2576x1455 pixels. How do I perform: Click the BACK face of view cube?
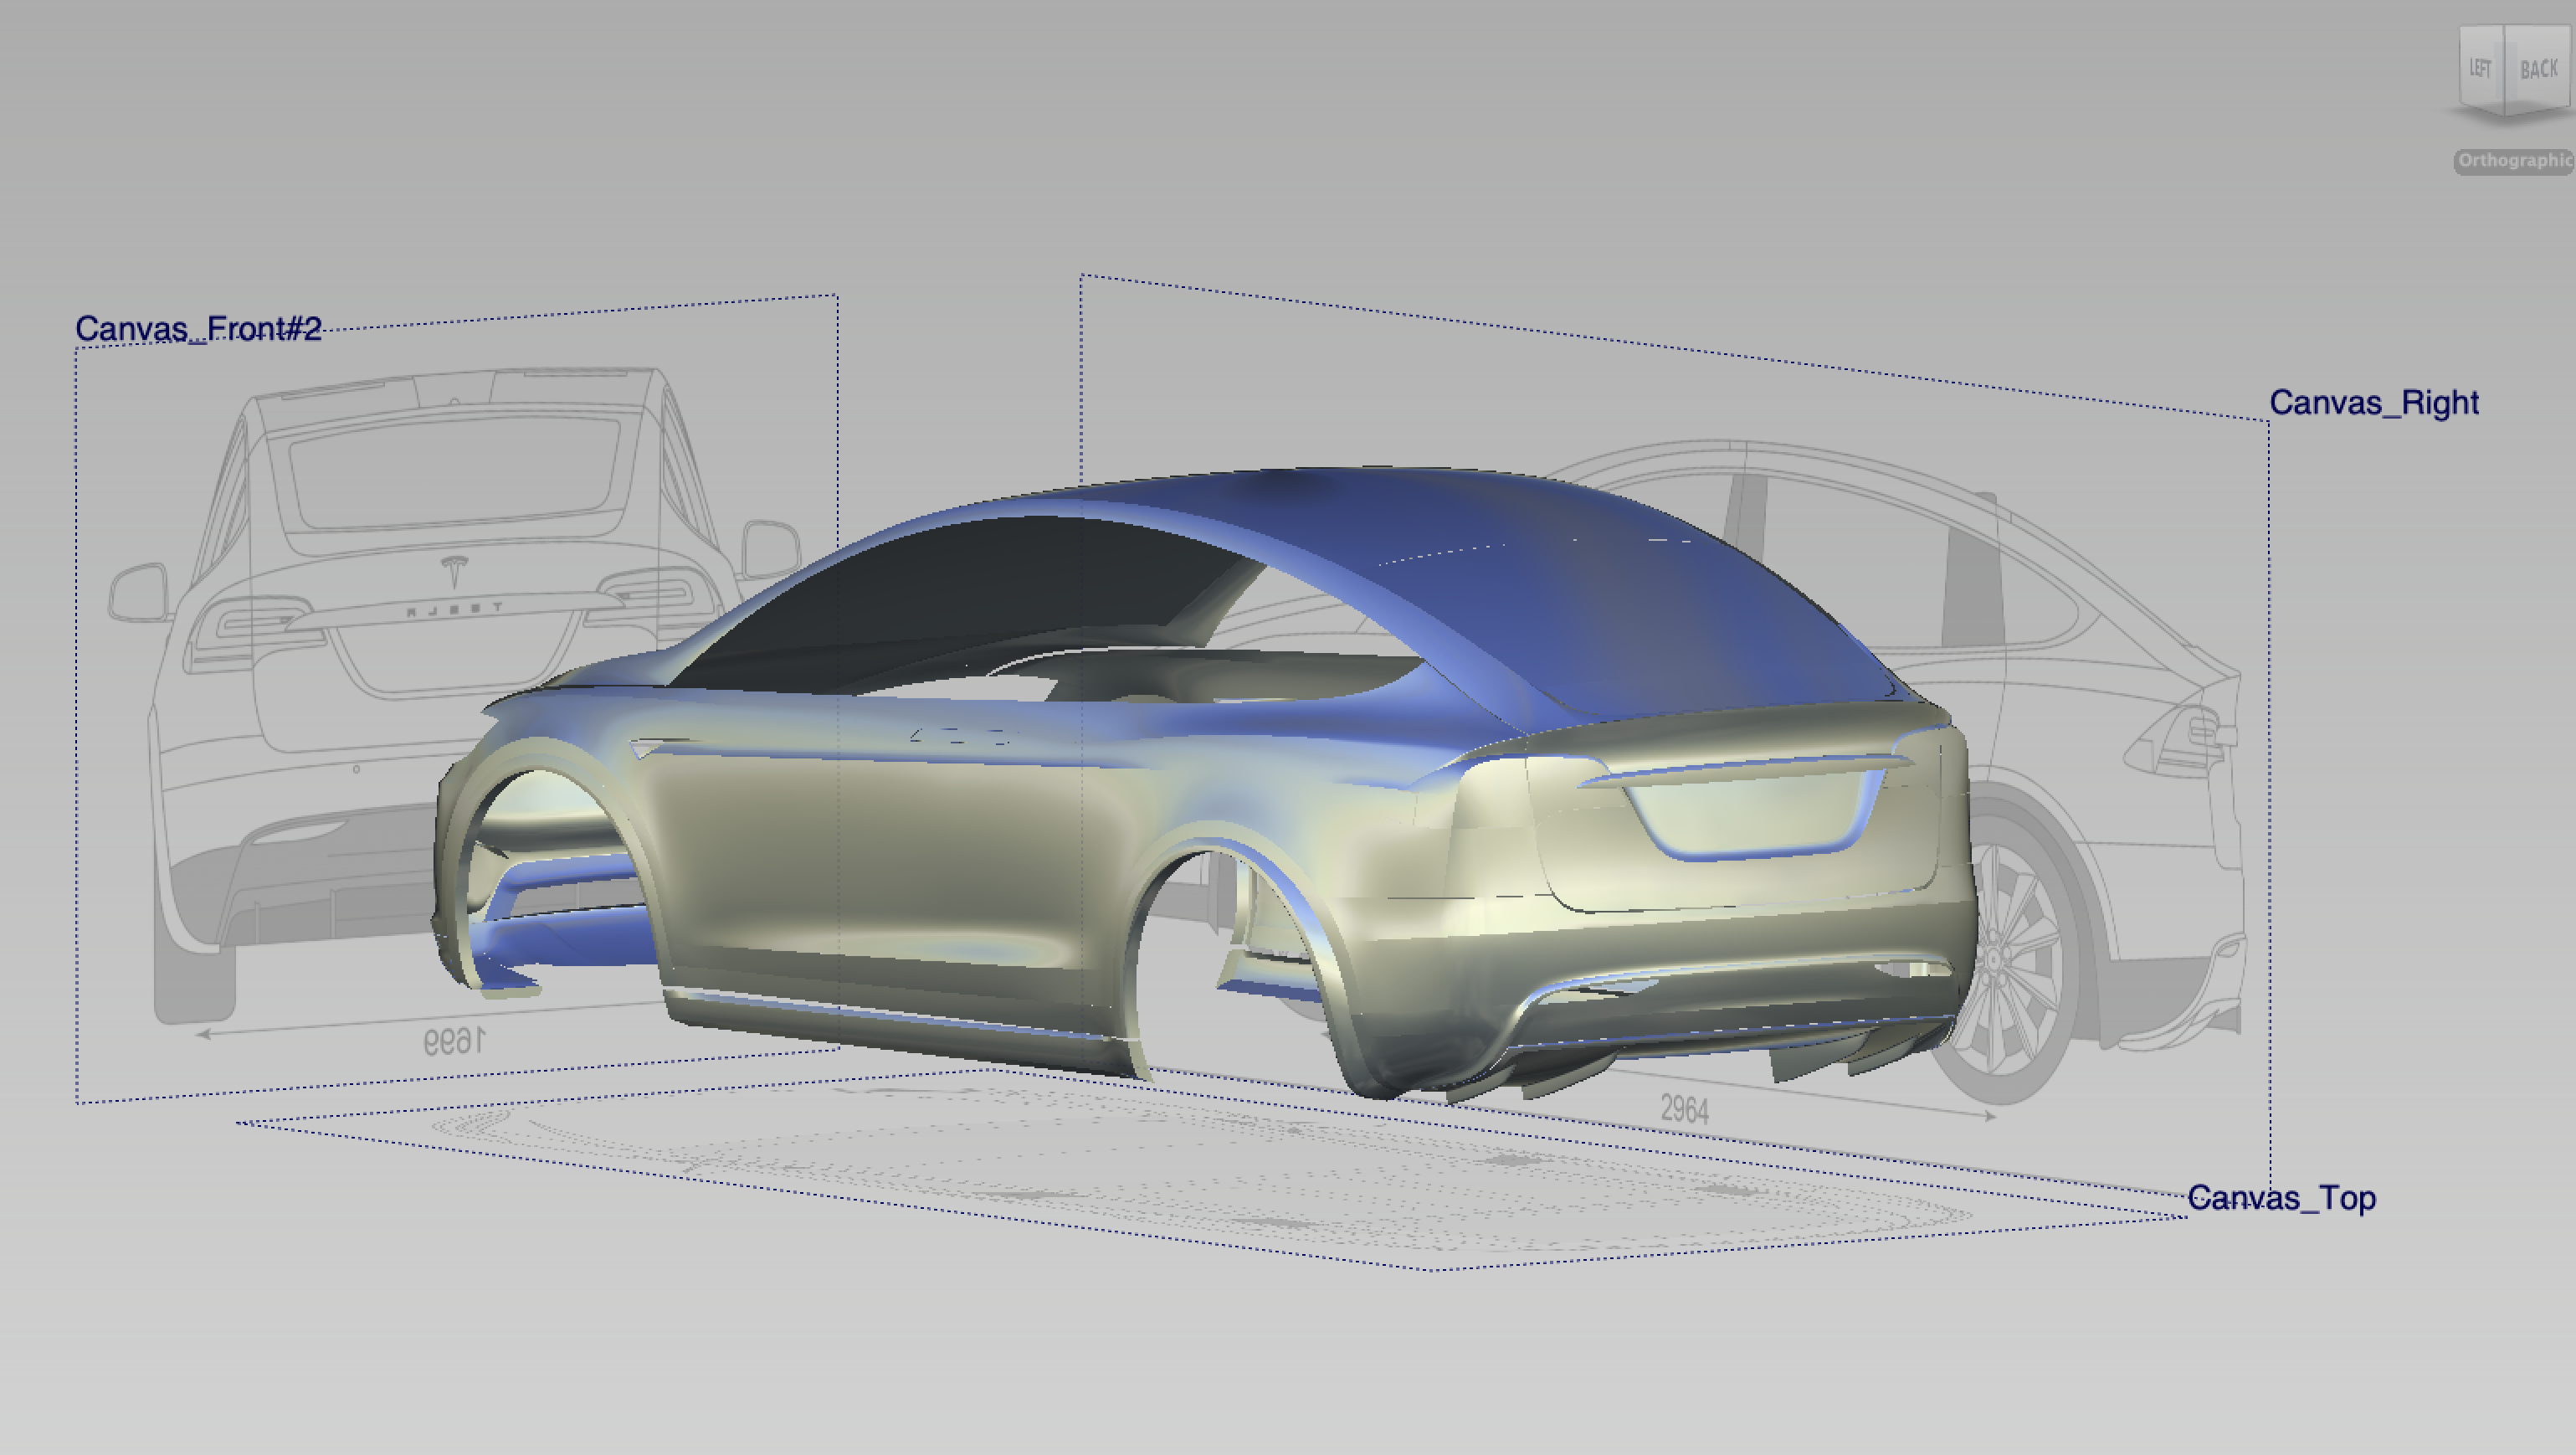tap(2538, 69)
